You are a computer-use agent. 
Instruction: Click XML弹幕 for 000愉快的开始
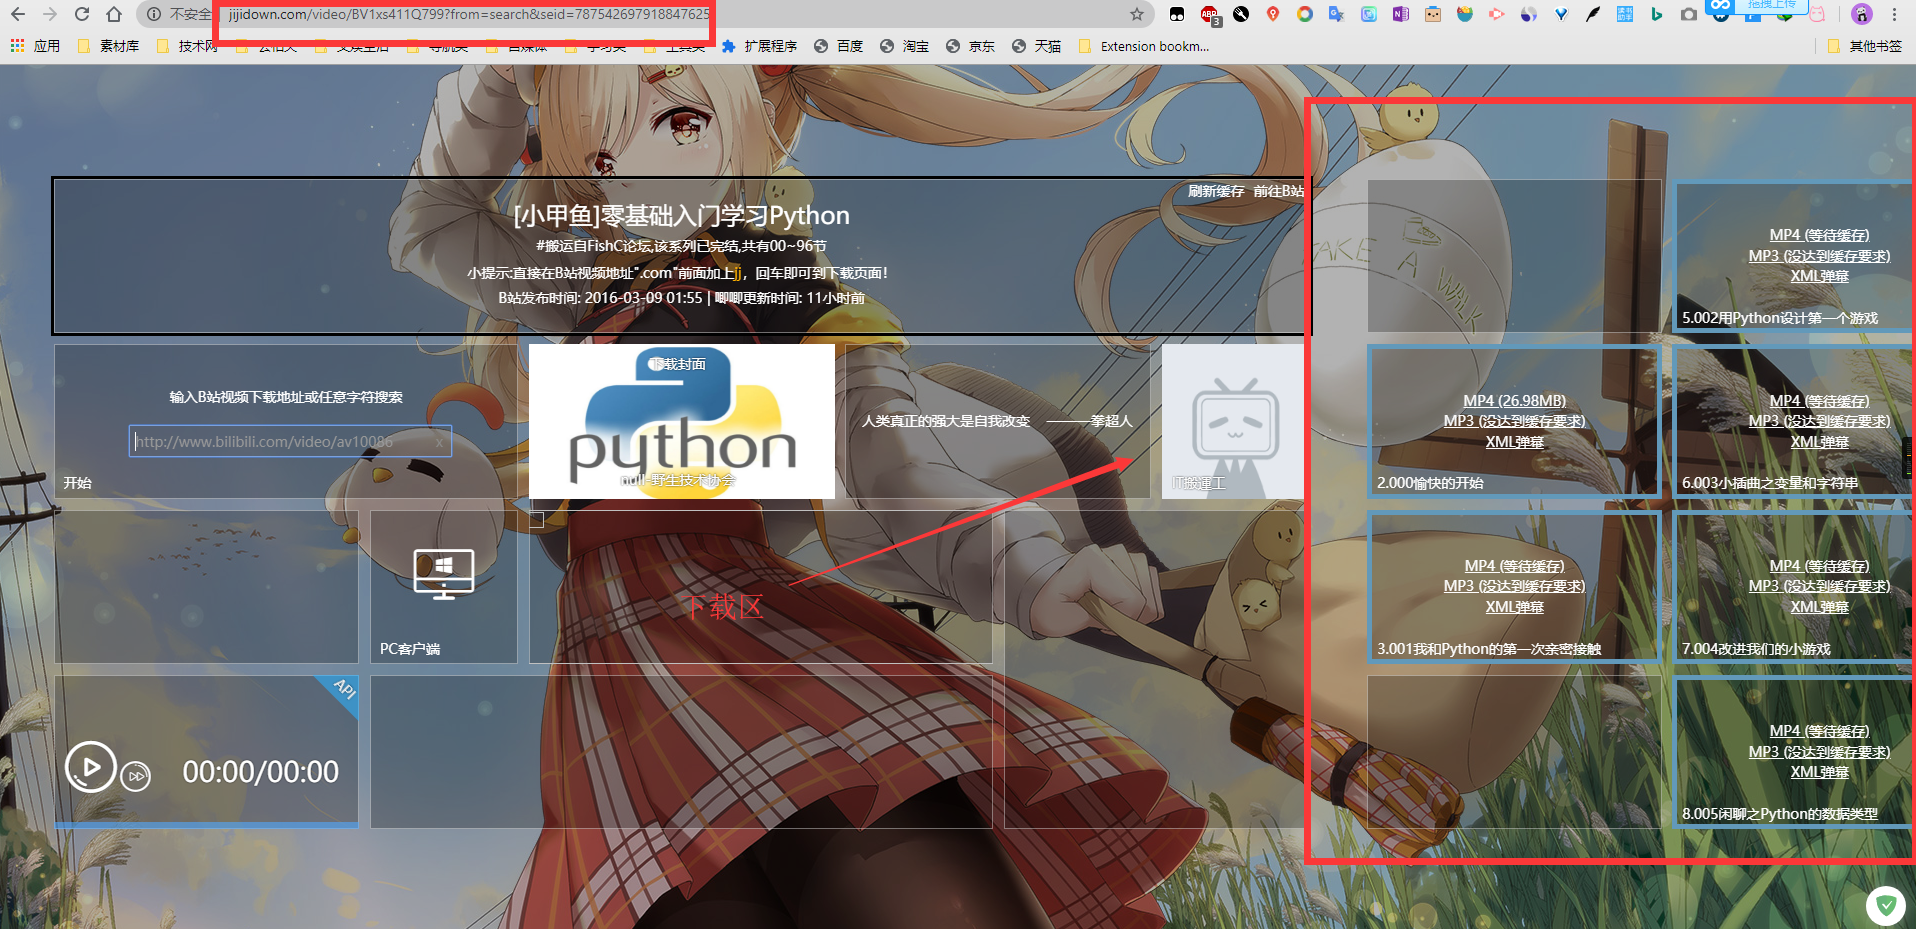(x=1514, y=442)
